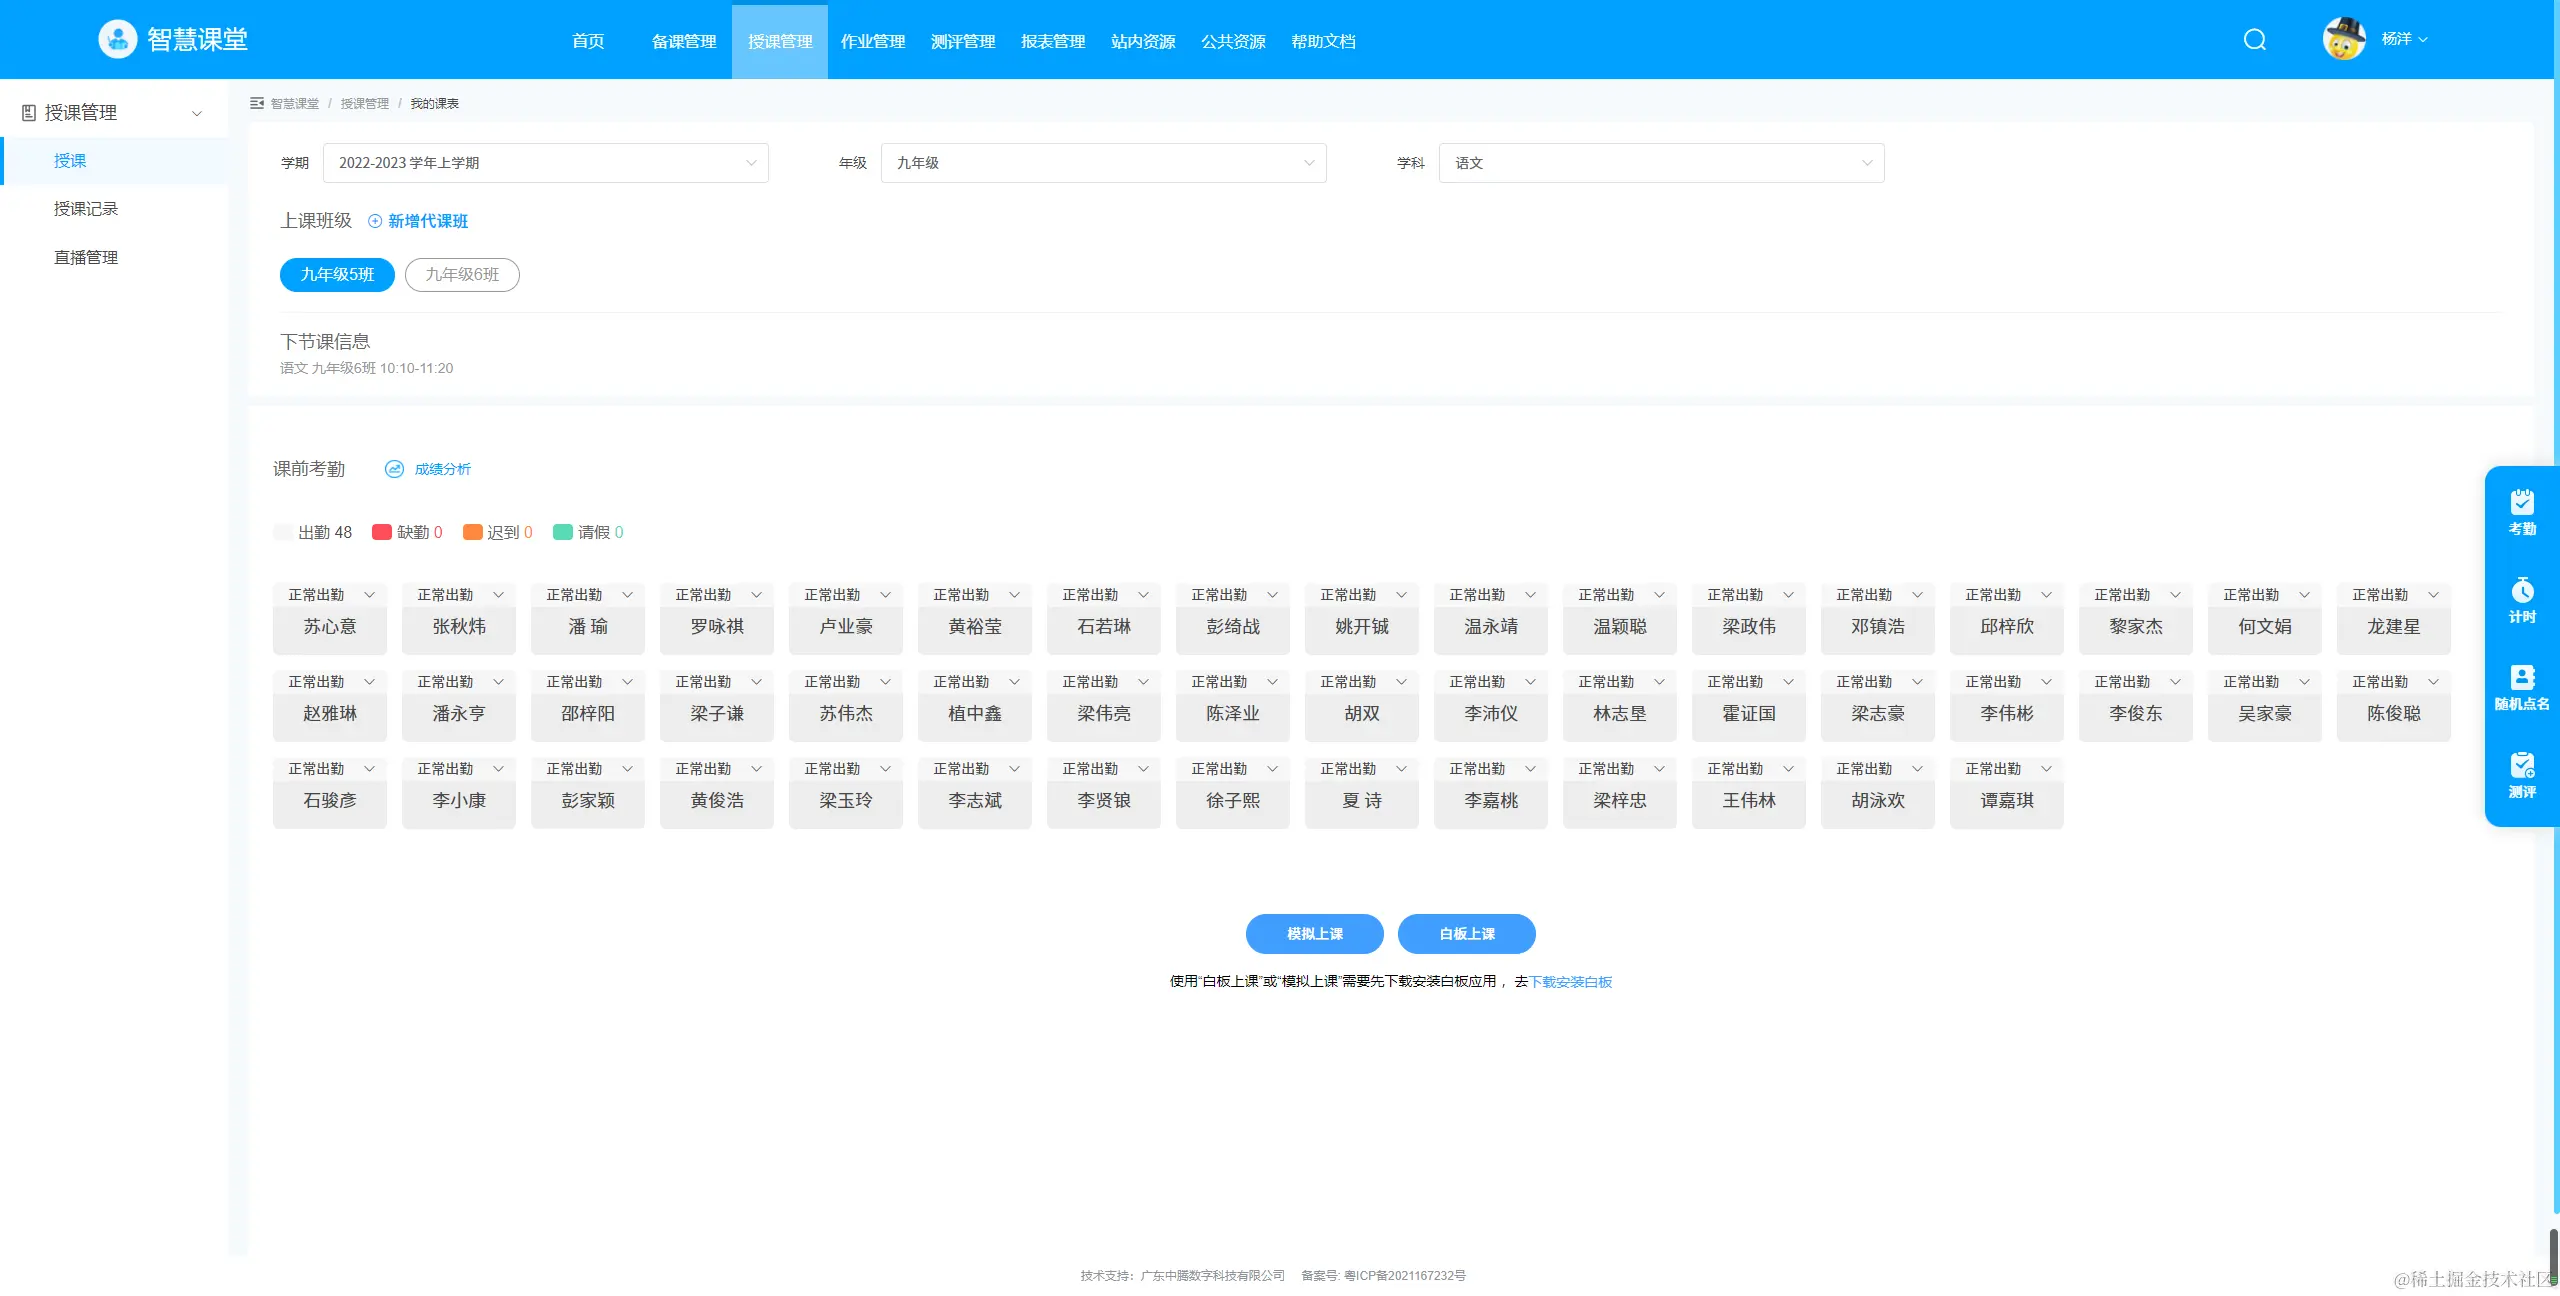Open the 年级 grade dropdown
The image size is (2560, 1296).
(x=1103, y=163)
